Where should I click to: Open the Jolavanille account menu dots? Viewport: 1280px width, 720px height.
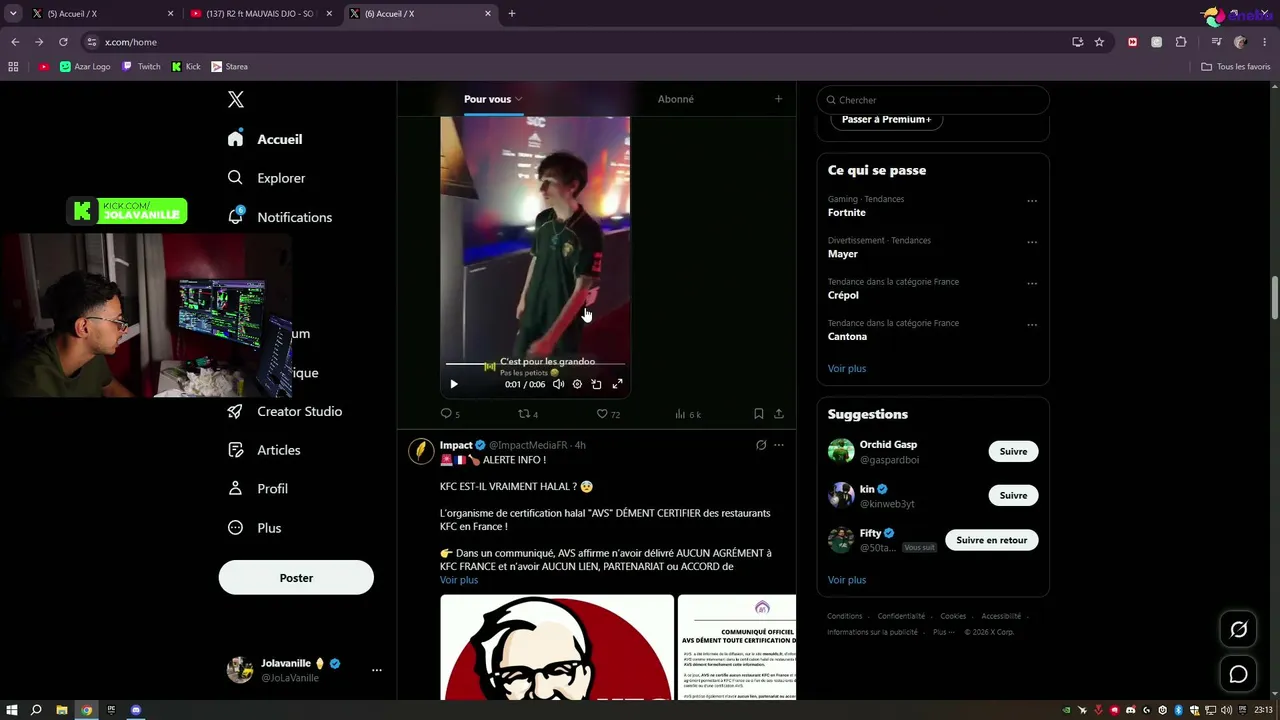377,670
